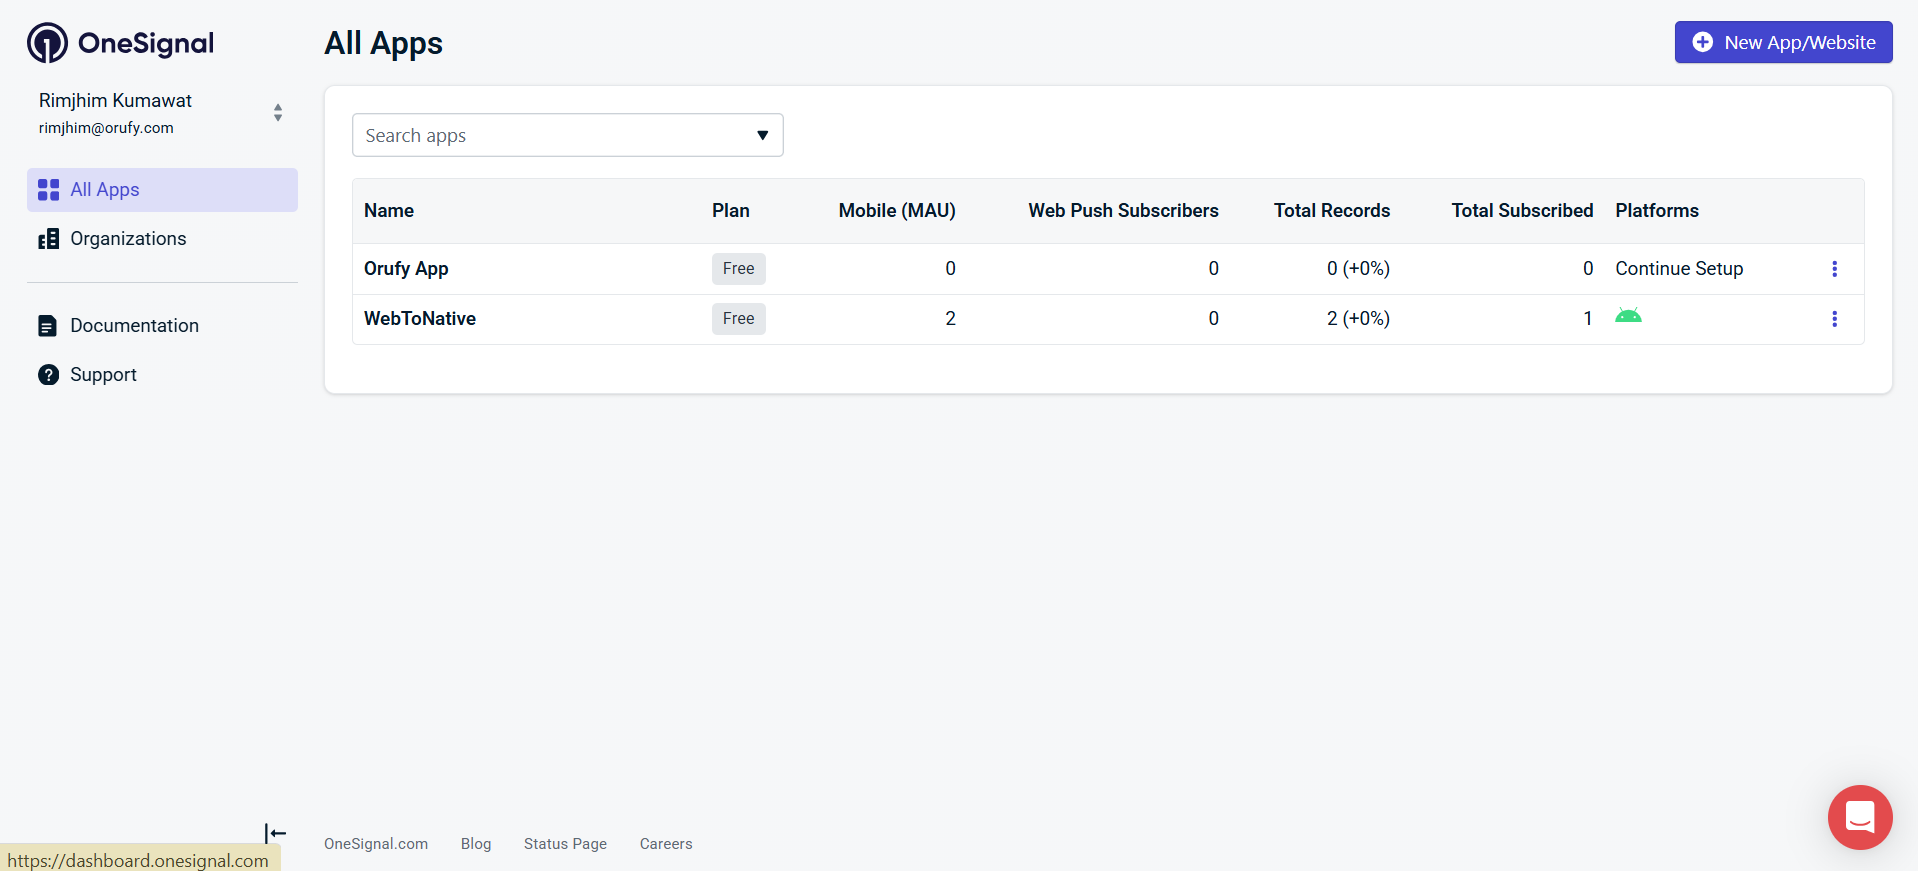Open the WebToNative app row

point(1108,319)
